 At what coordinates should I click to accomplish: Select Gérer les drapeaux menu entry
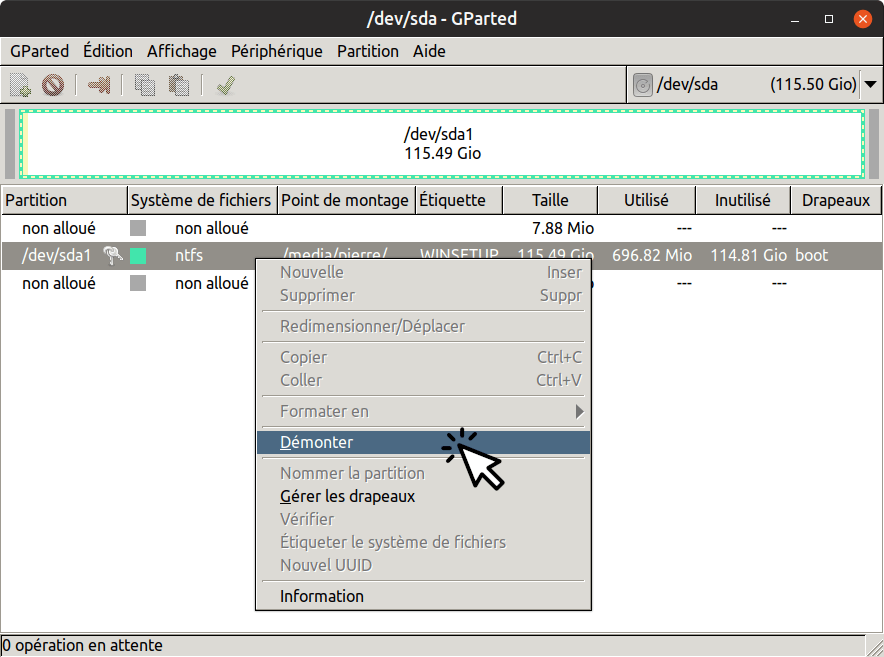click(423, 497)
